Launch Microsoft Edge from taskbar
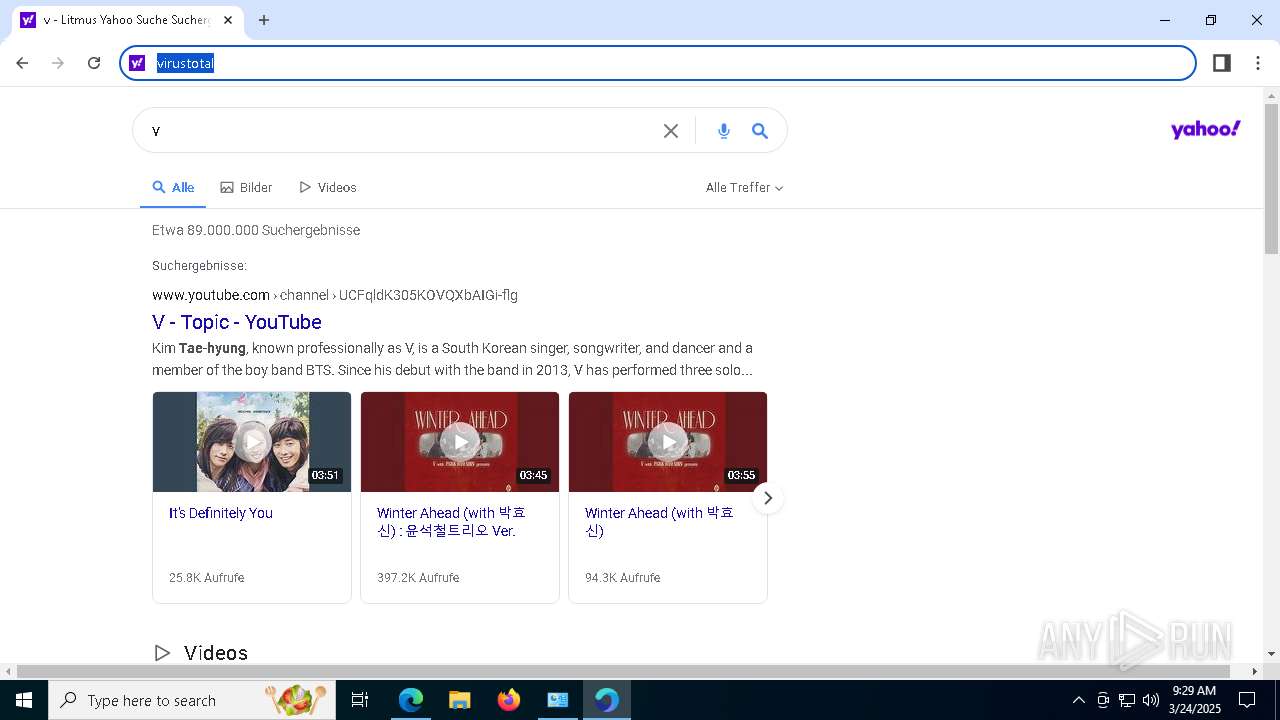Viewport: 1280px width, 720px height. [411, 700]
